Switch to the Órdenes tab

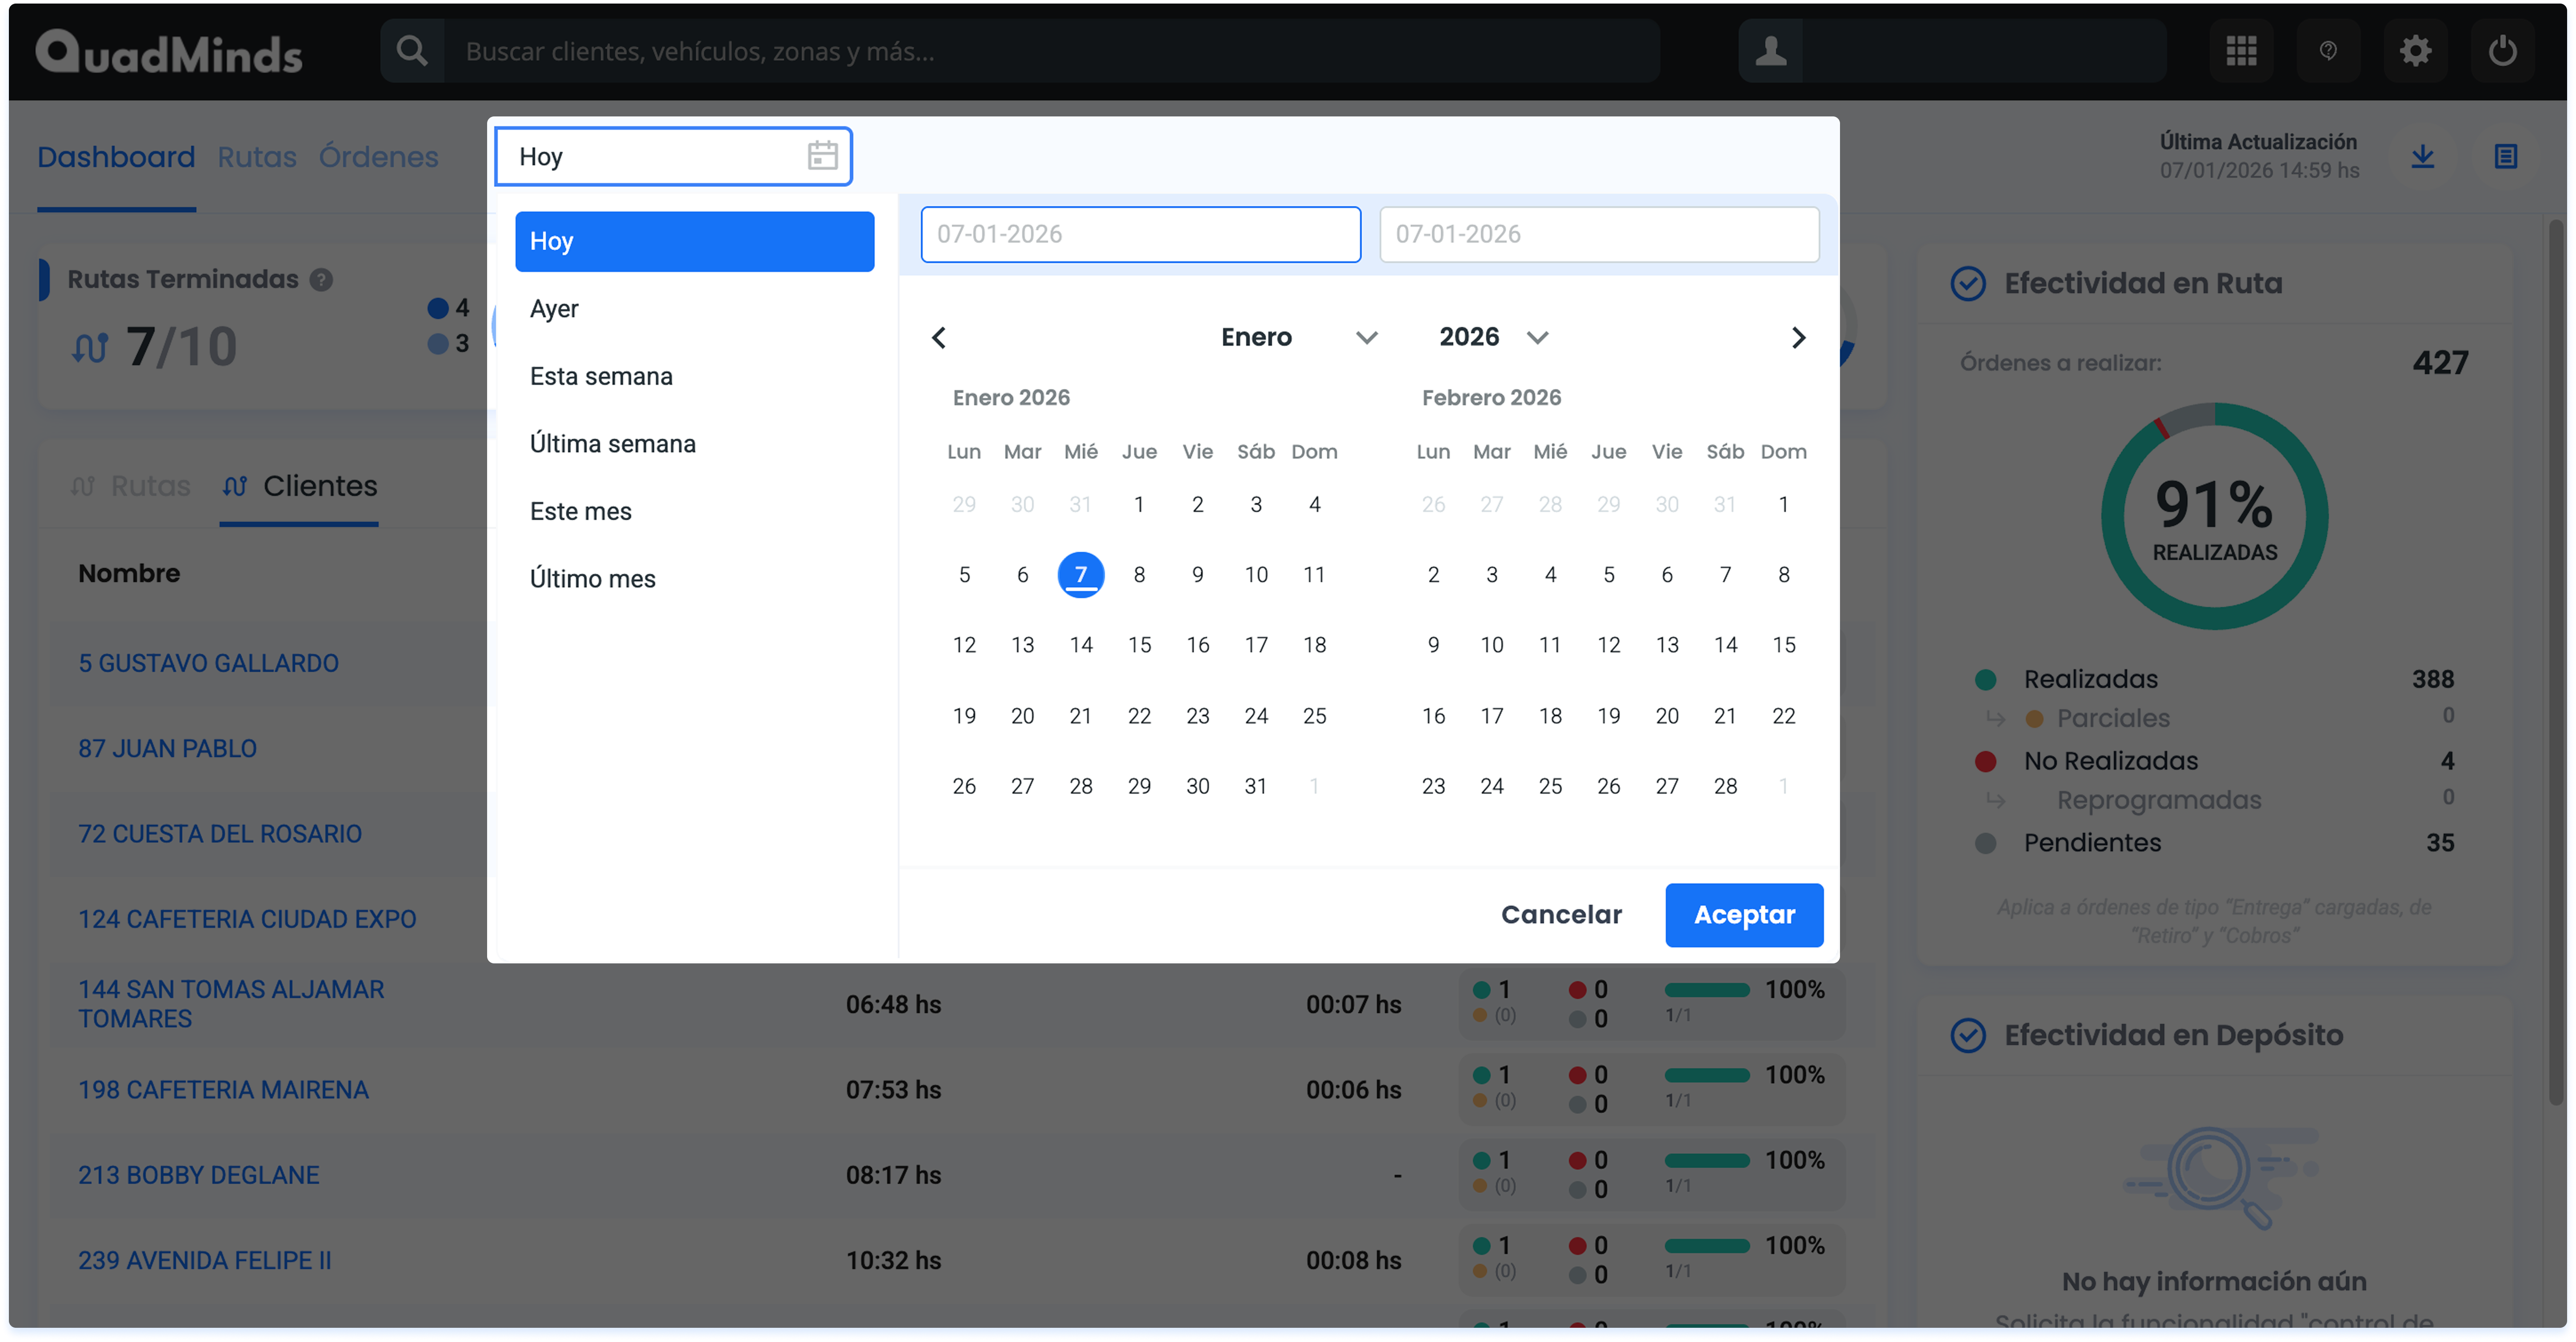[378, 157]
